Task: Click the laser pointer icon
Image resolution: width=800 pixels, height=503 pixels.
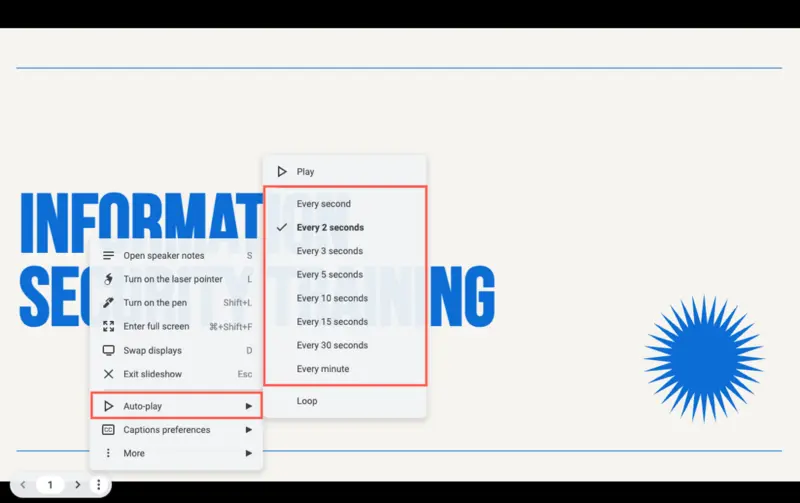Action: [x=108, y=279]
